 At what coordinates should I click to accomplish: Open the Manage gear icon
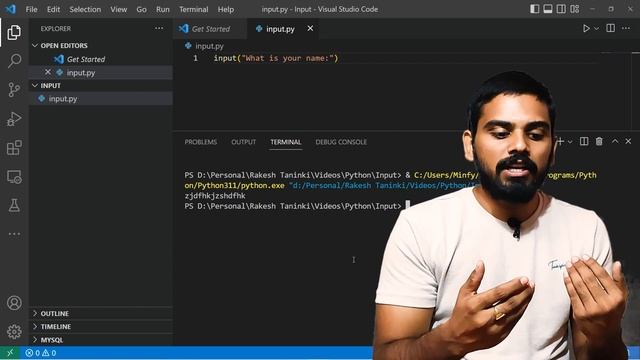[14, 331]
